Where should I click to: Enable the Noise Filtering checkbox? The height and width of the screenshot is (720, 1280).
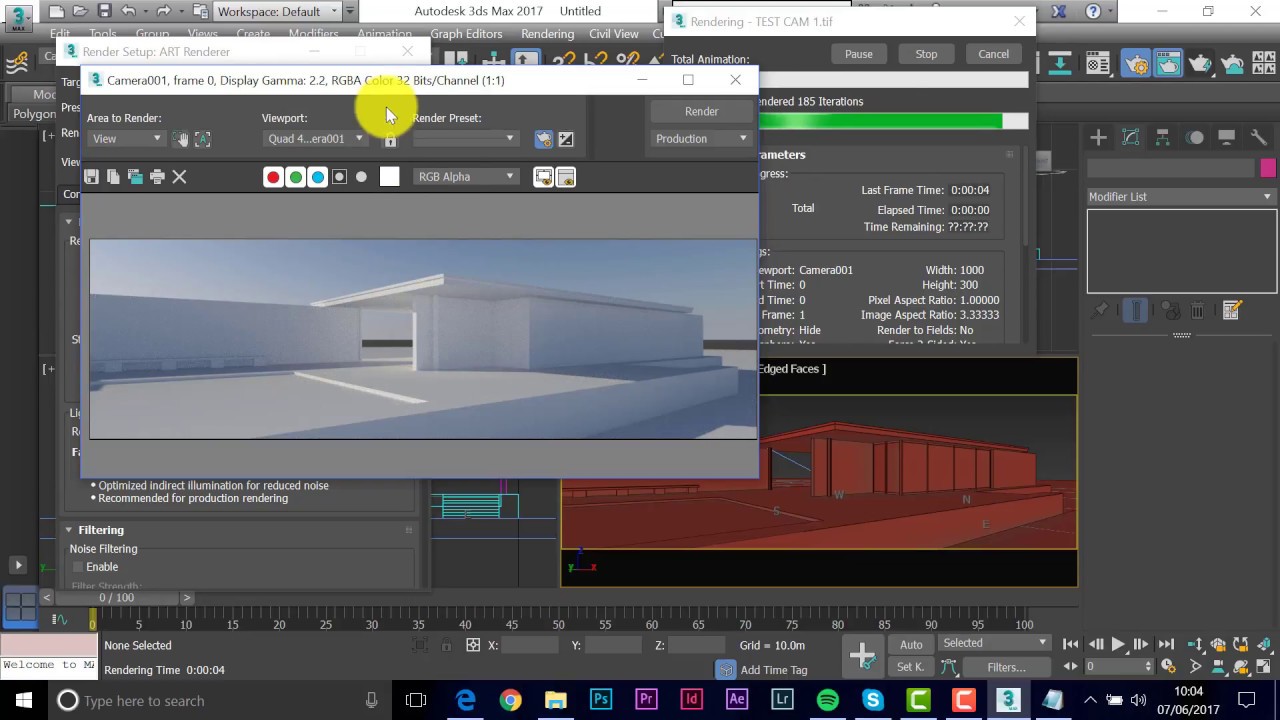[78, 567]
